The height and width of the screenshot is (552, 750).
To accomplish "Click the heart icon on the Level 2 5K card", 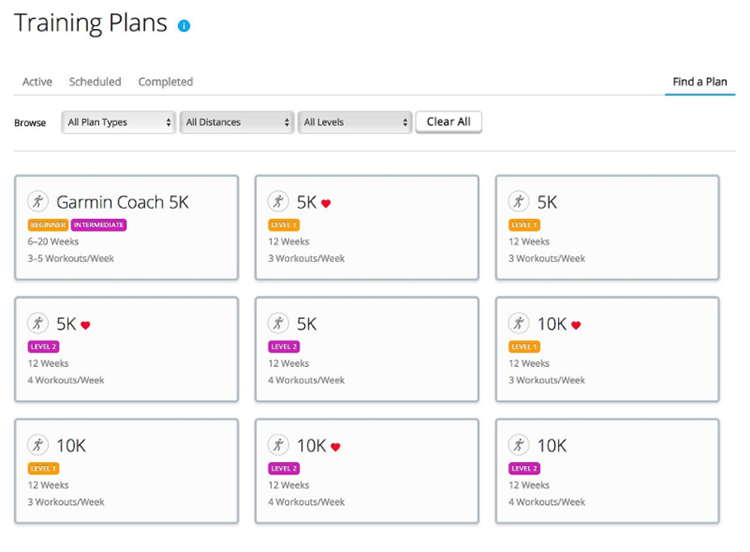I will coord(86,325).
